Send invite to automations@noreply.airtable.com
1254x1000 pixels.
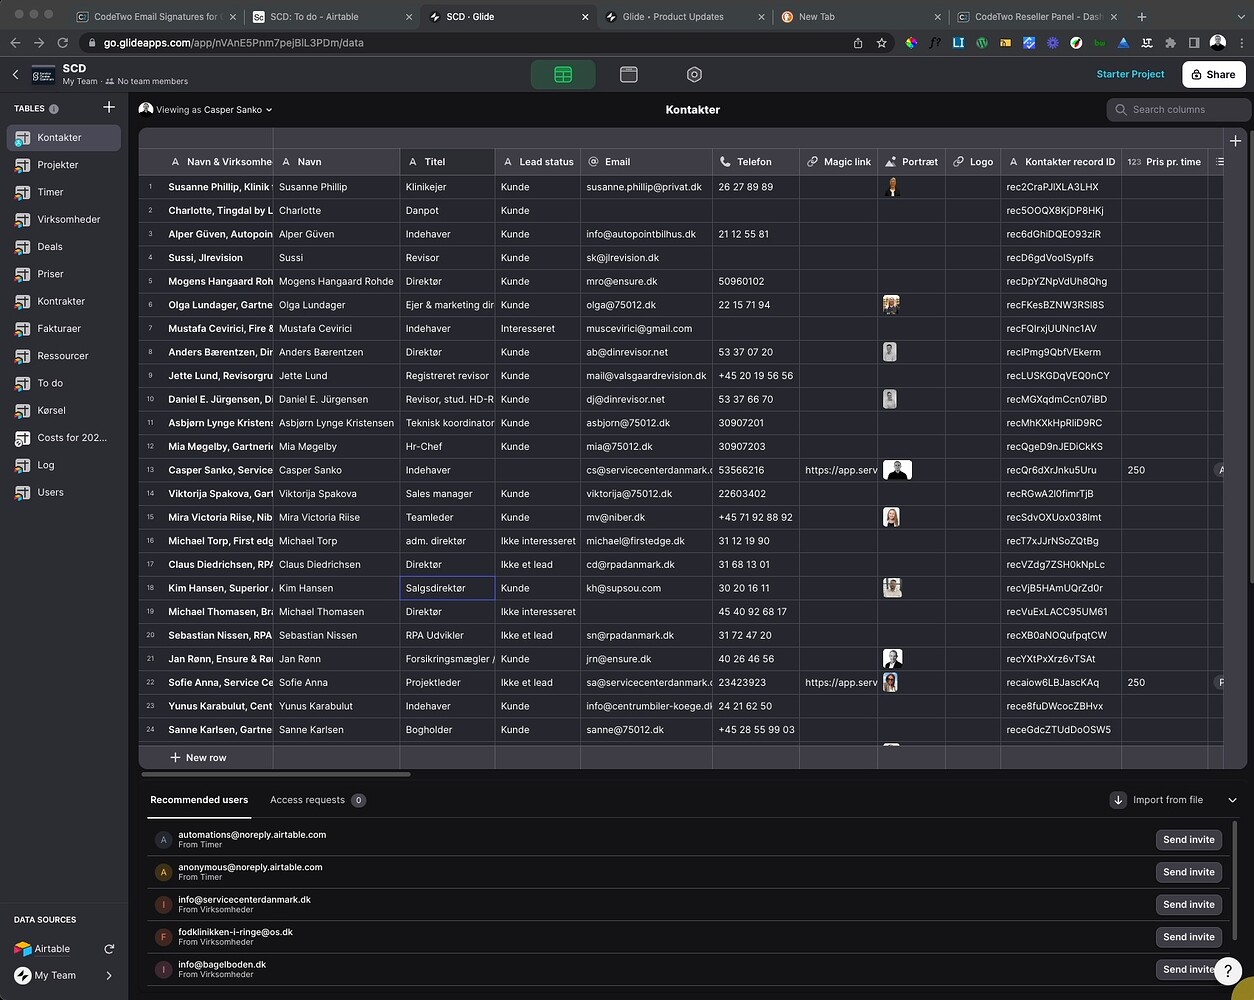[x=1188, y=839]
